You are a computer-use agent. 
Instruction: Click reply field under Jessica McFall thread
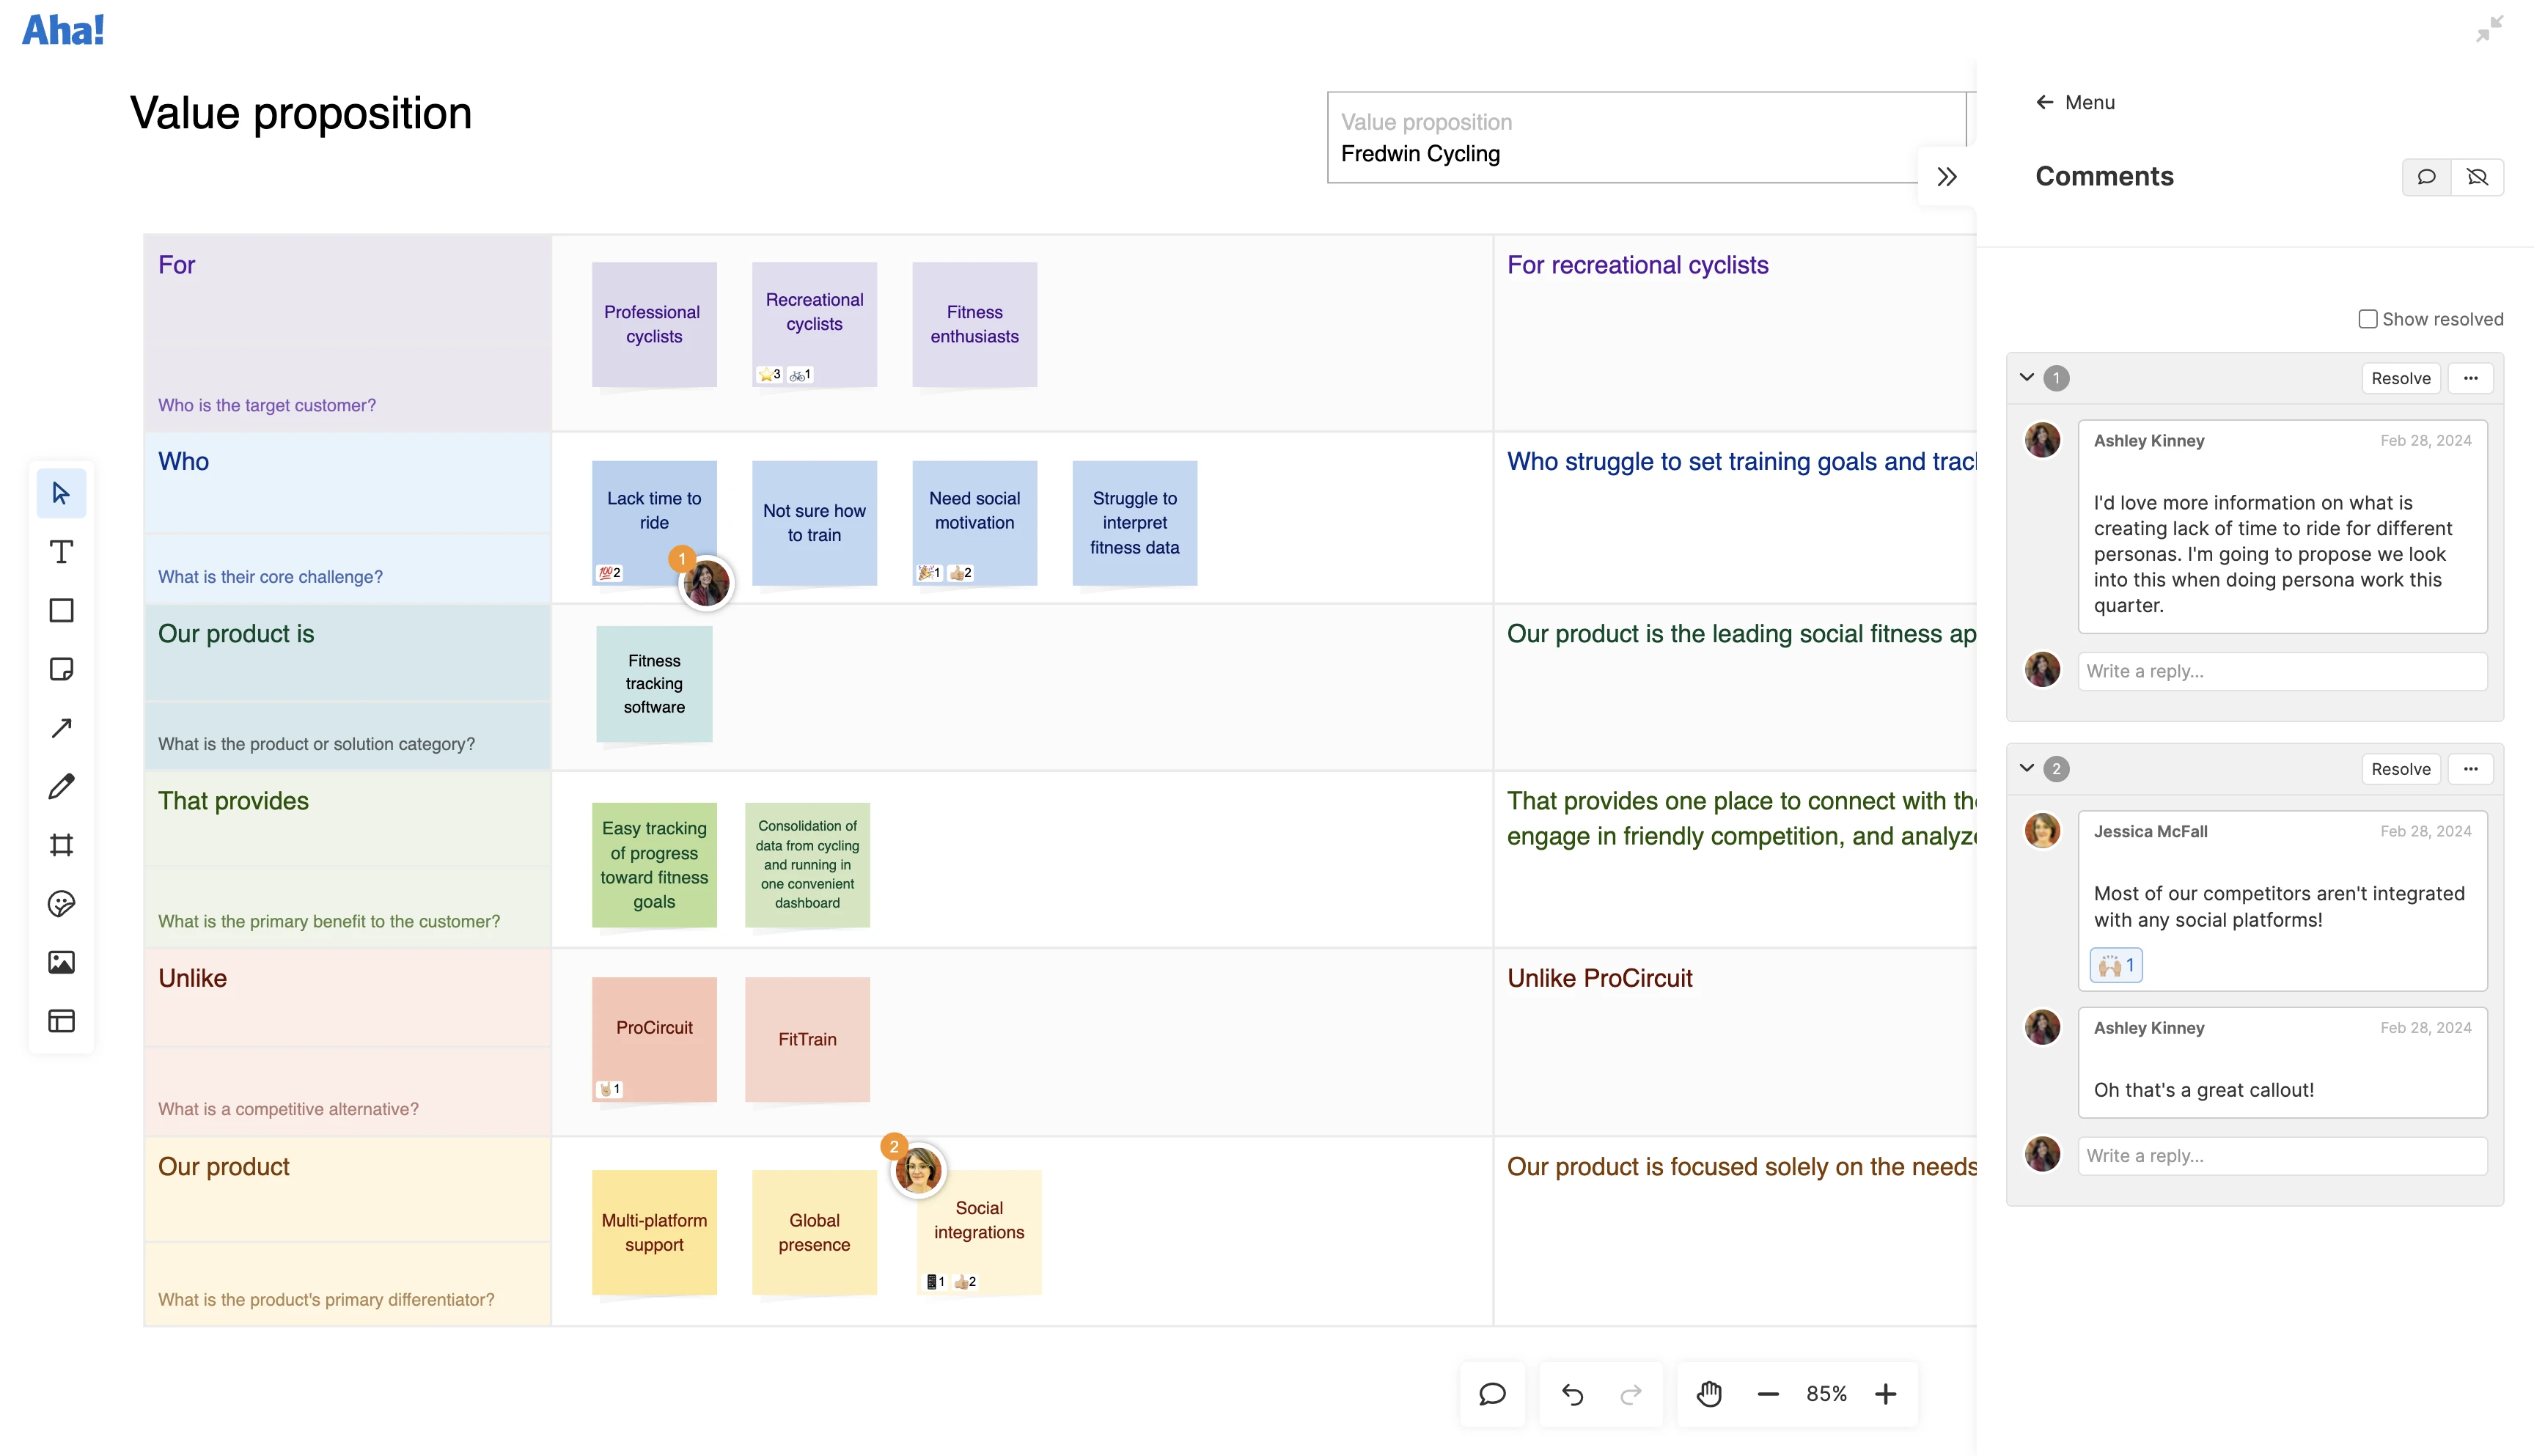[x=2282, y=1155]
